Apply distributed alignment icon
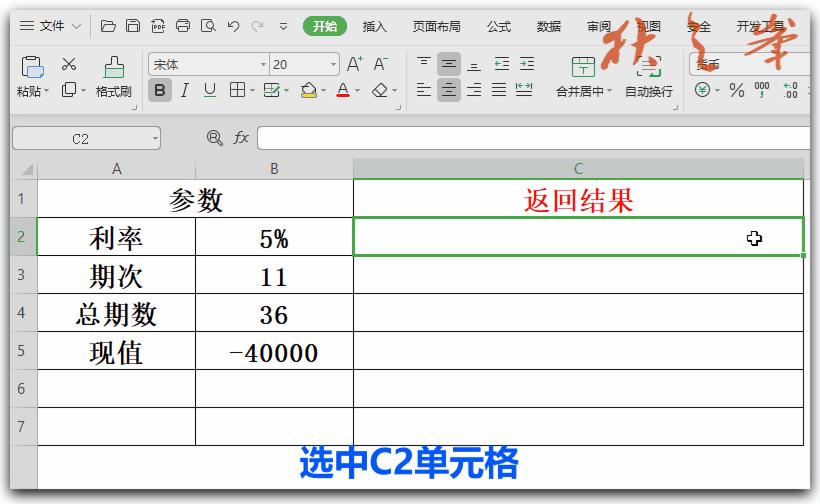 524,90
